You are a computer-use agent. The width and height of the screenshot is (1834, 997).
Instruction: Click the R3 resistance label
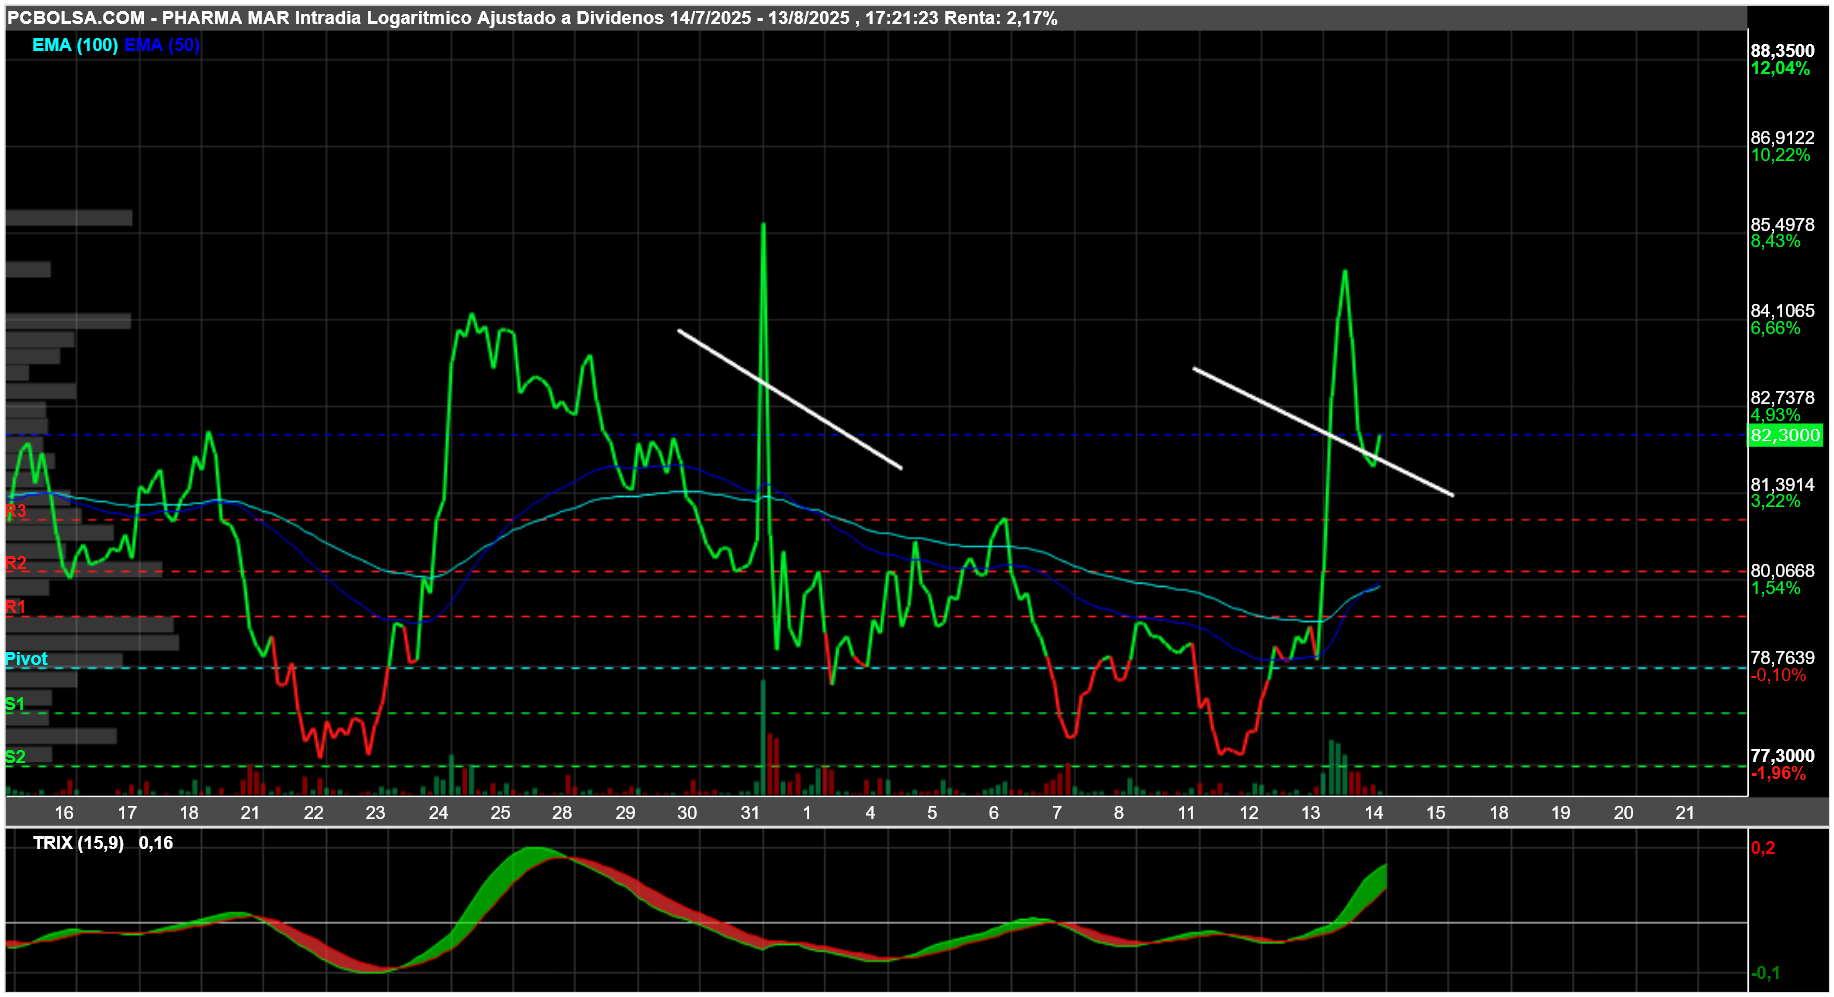point(16,511)
